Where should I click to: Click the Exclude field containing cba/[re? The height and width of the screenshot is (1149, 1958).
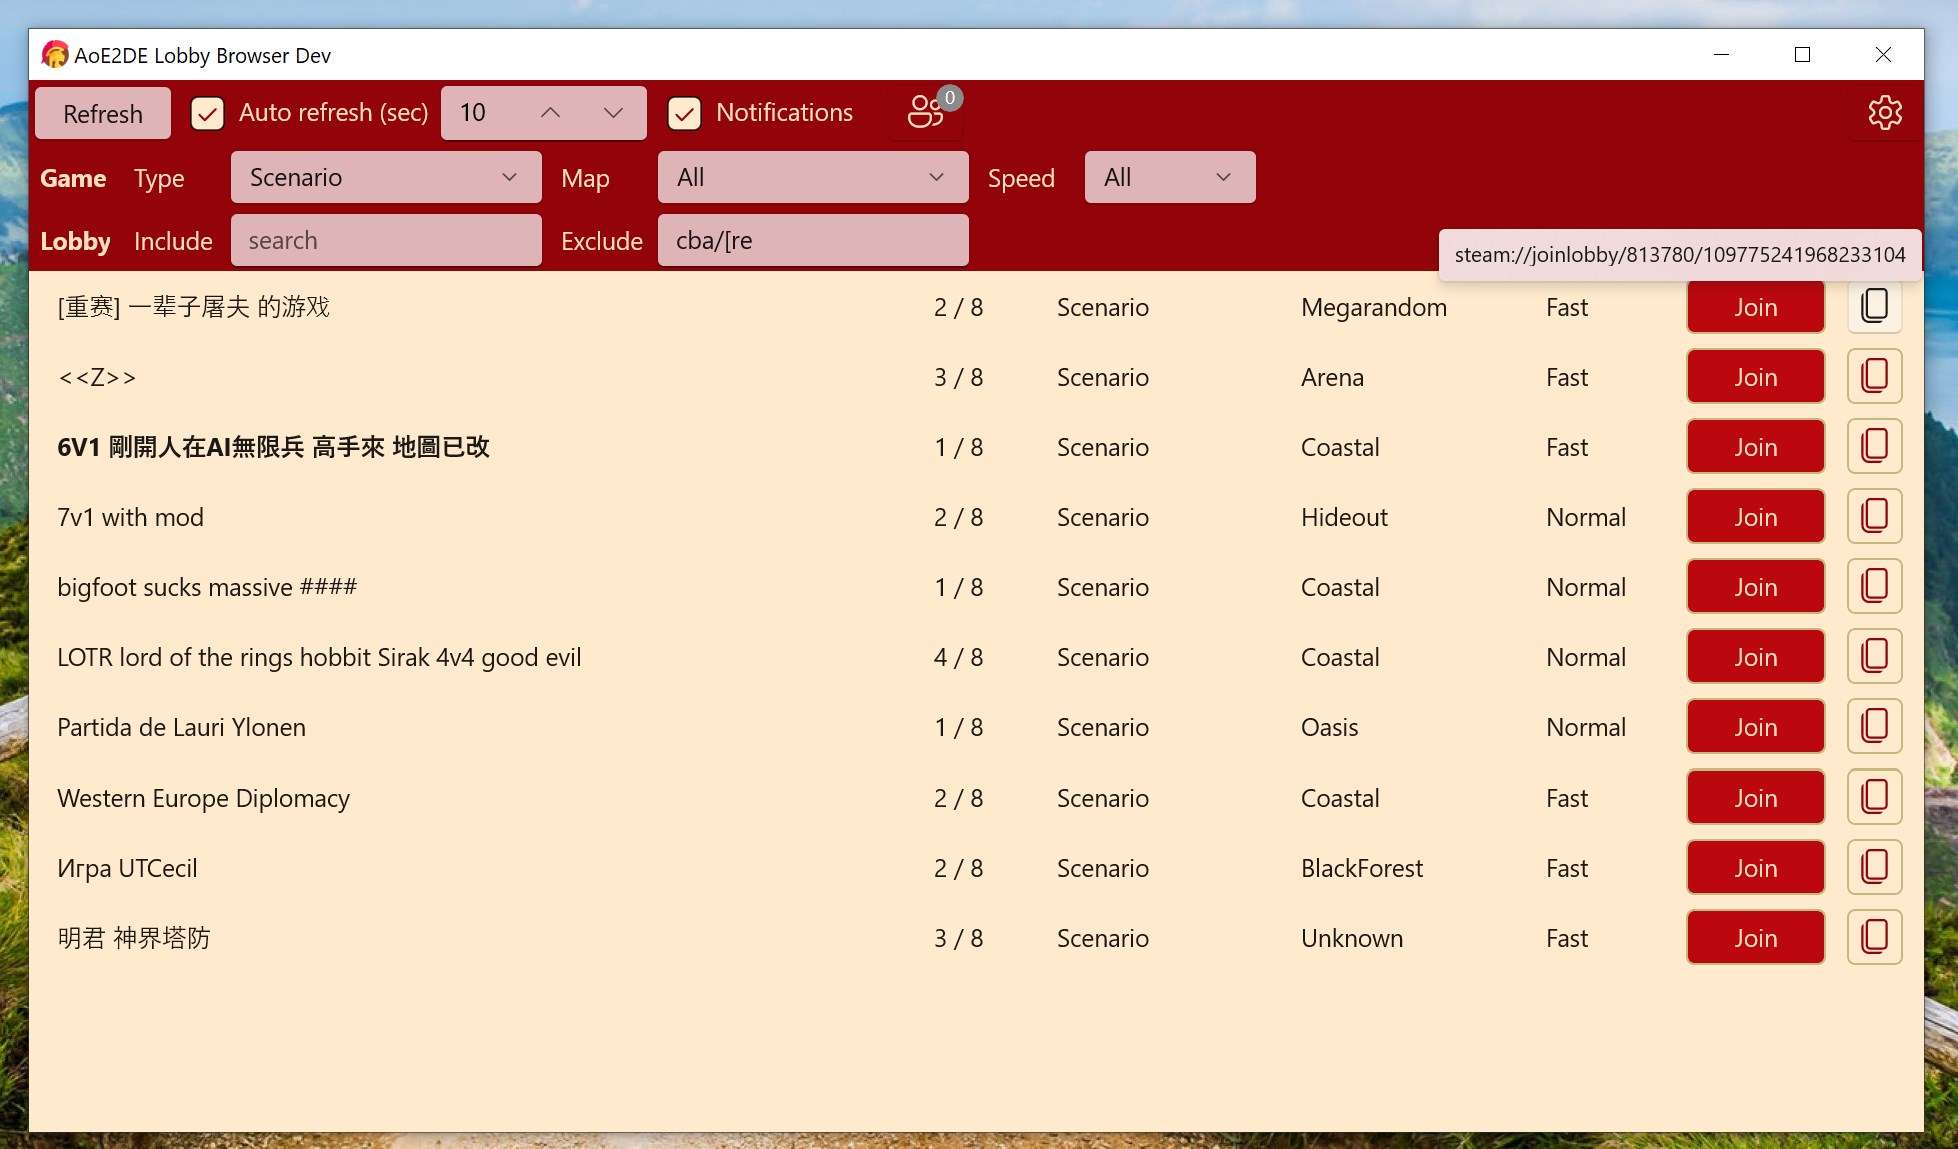812,241
